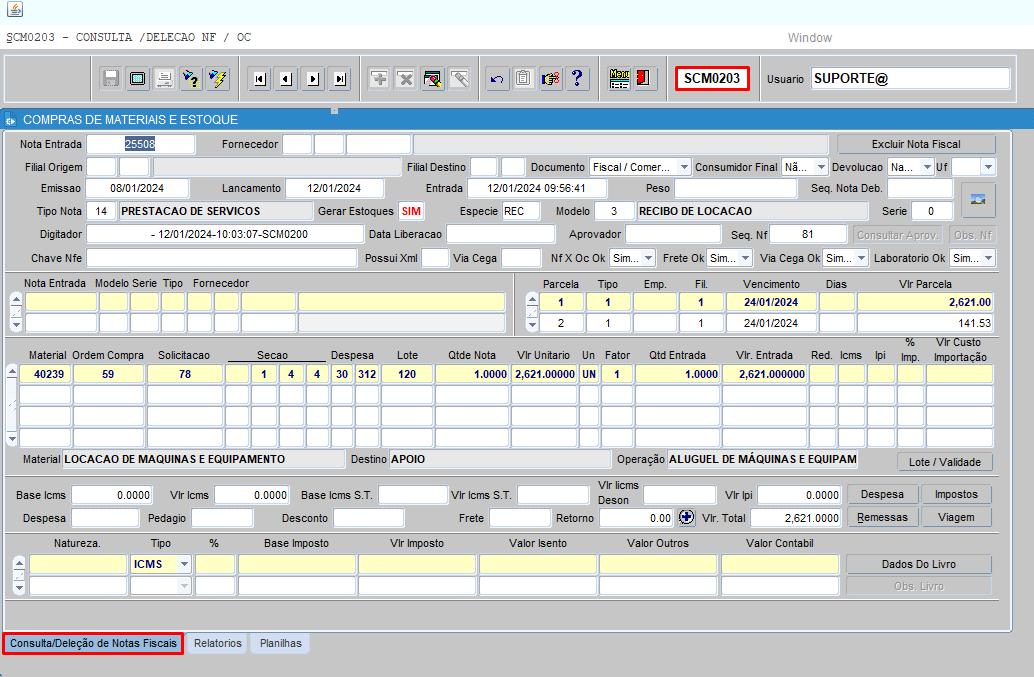The image size is (1034, 677).
Task: Click the Modelo description RECIBO DE LOCACAO
Action: click(x=752, y=212)
